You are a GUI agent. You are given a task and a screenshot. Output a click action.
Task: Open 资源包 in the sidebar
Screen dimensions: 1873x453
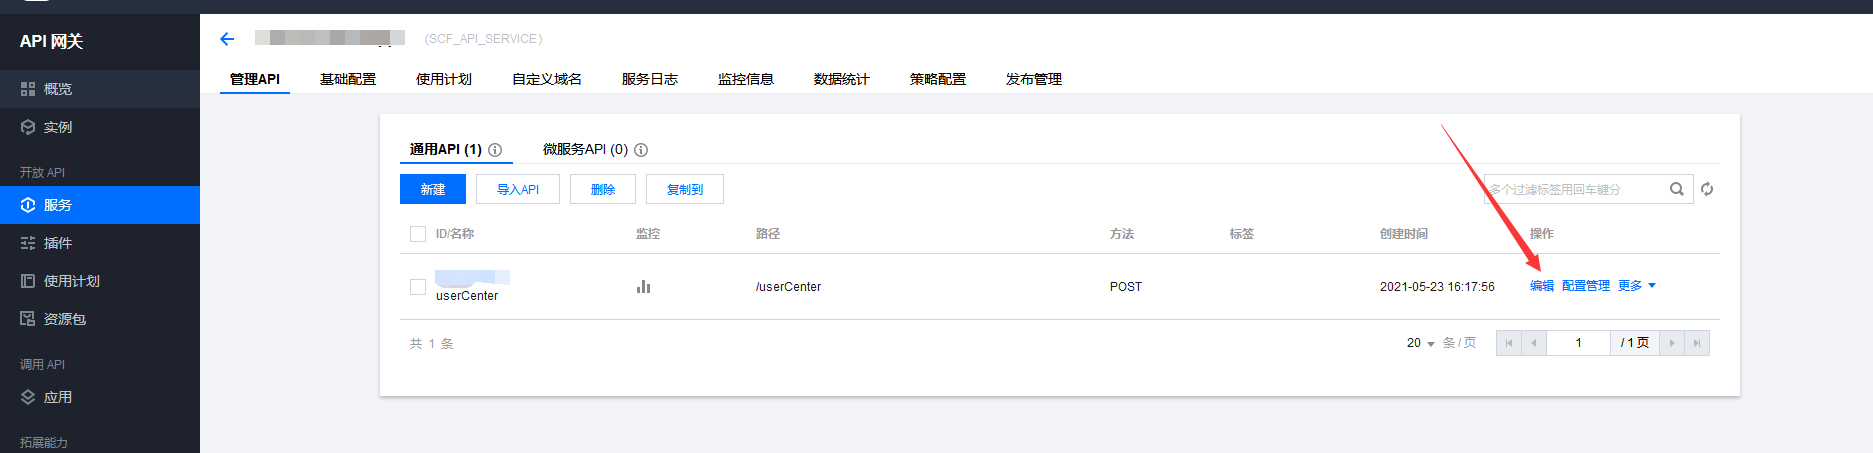(x=100, y=319)
